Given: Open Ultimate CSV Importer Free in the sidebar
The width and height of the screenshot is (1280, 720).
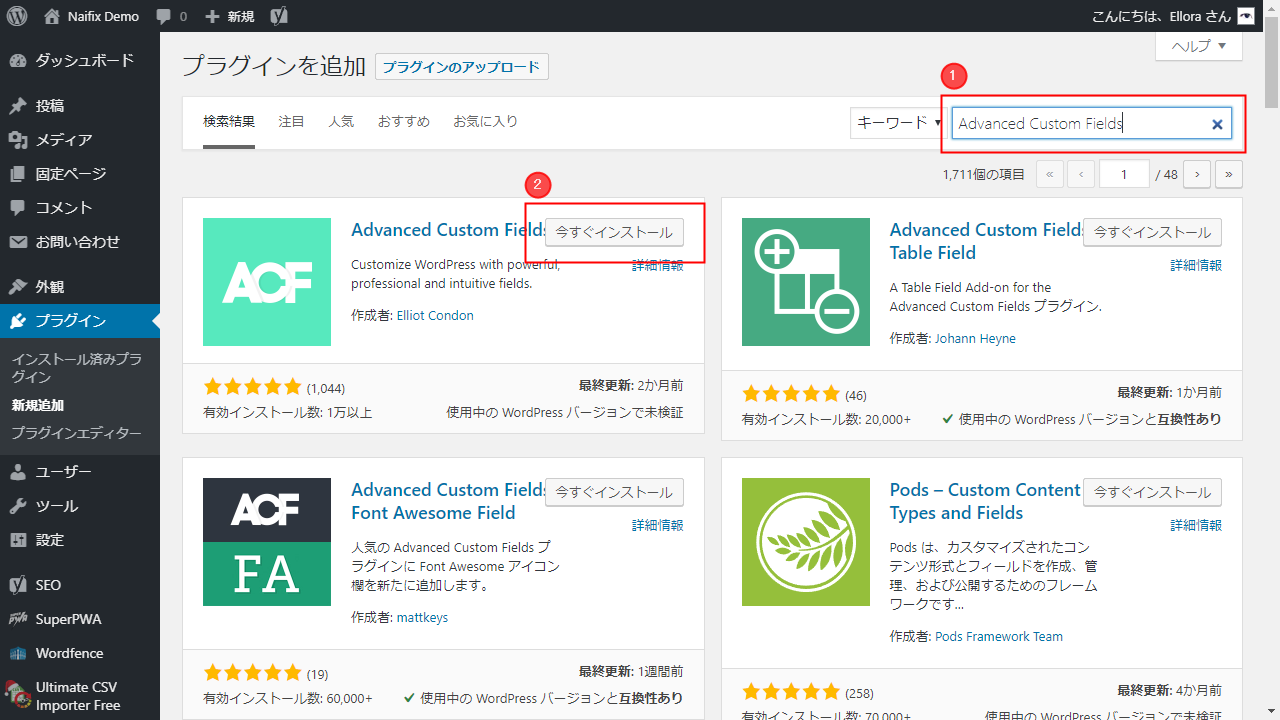Looking at the screenshot, I should (x=80, y=696).
